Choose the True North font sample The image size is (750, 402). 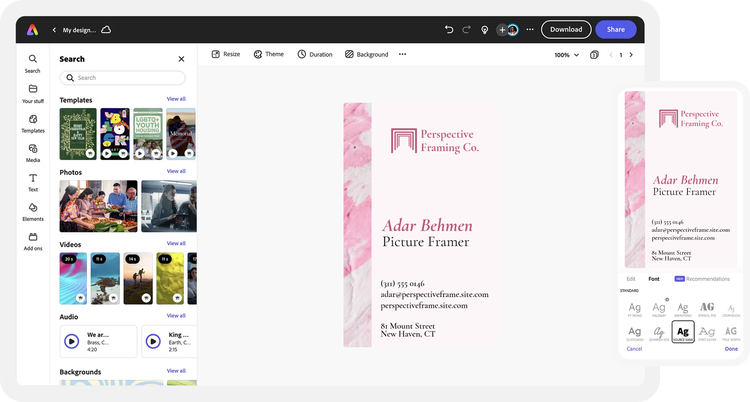click(731, 333)
